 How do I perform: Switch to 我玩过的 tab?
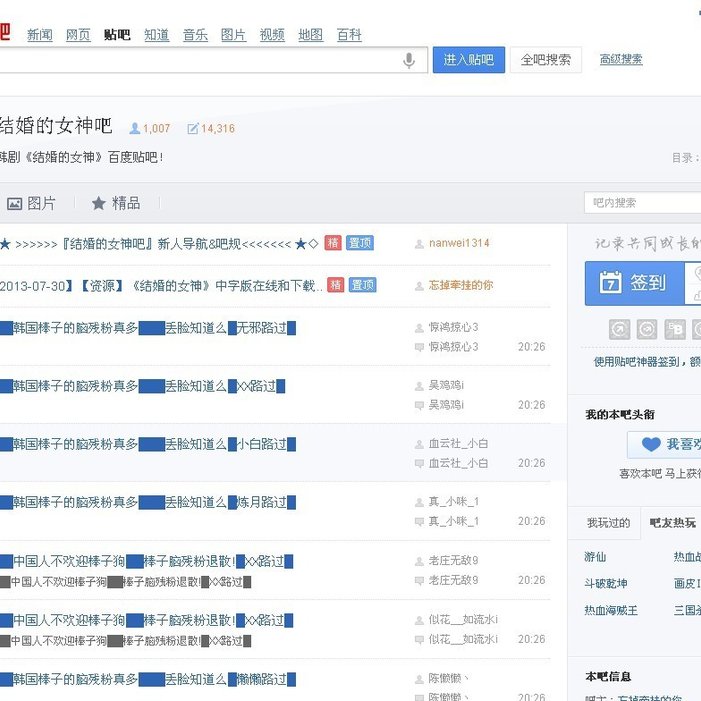click(608, 523)
